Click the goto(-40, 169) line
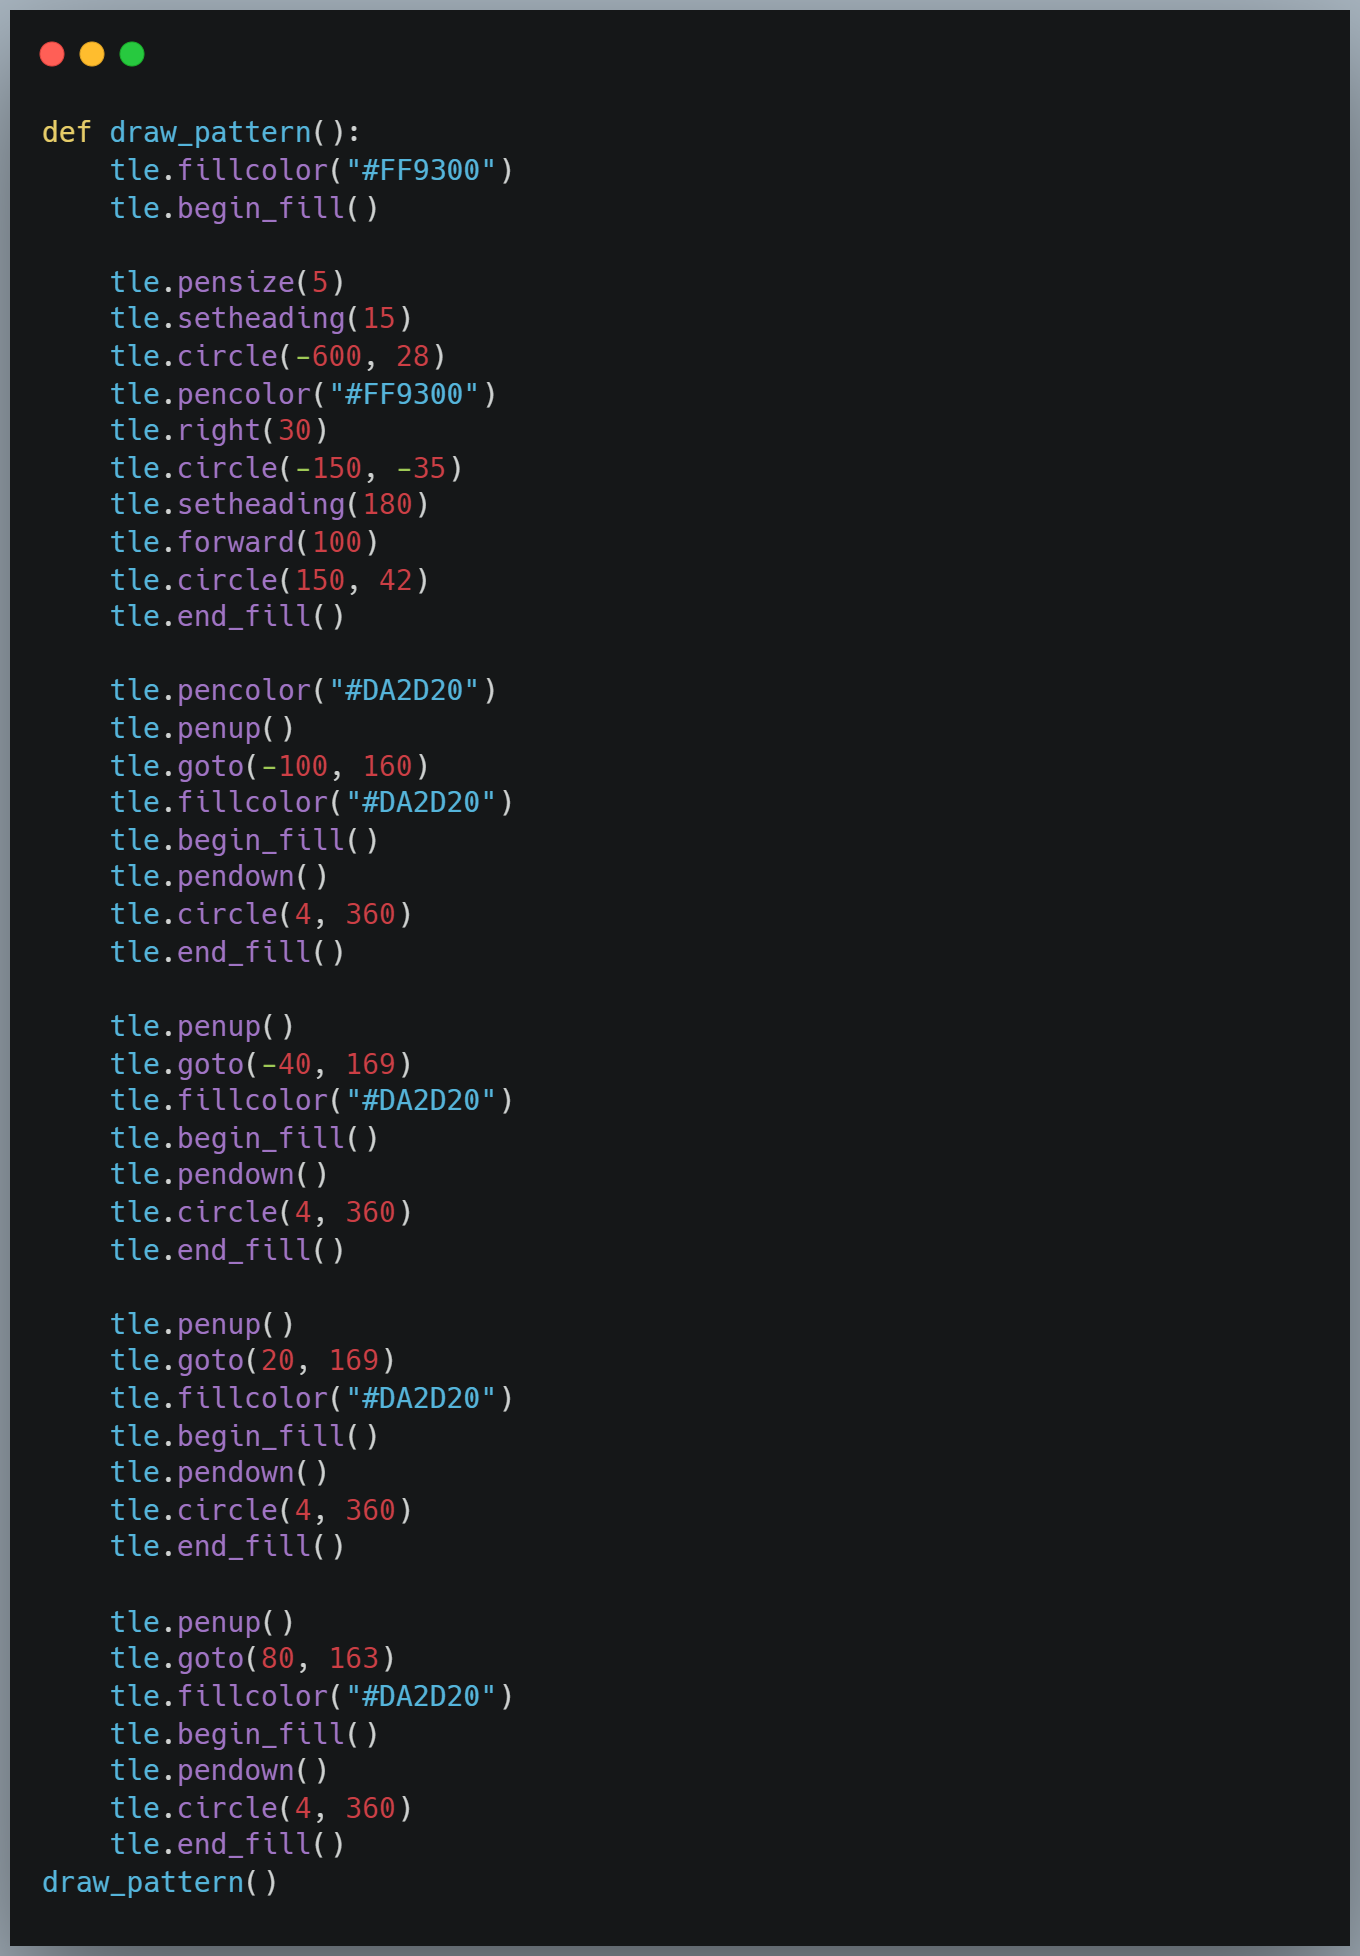The height and width of the screenshot is (1956, 1360). [261, 1064]
